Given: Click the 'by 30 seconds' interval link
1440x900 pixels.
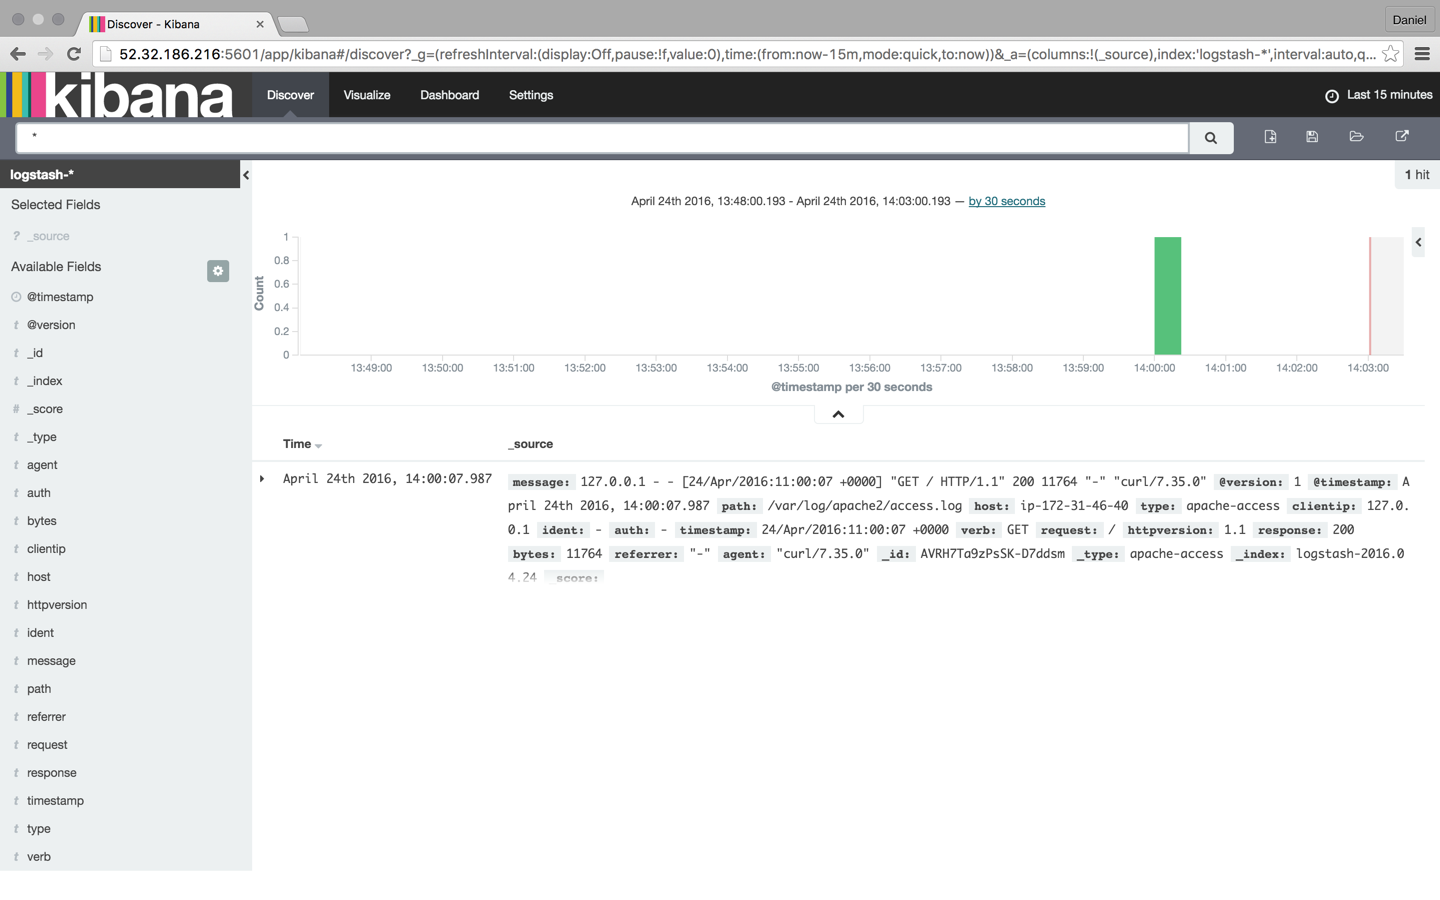Looking at the screenshot, I should [1006, 201].
